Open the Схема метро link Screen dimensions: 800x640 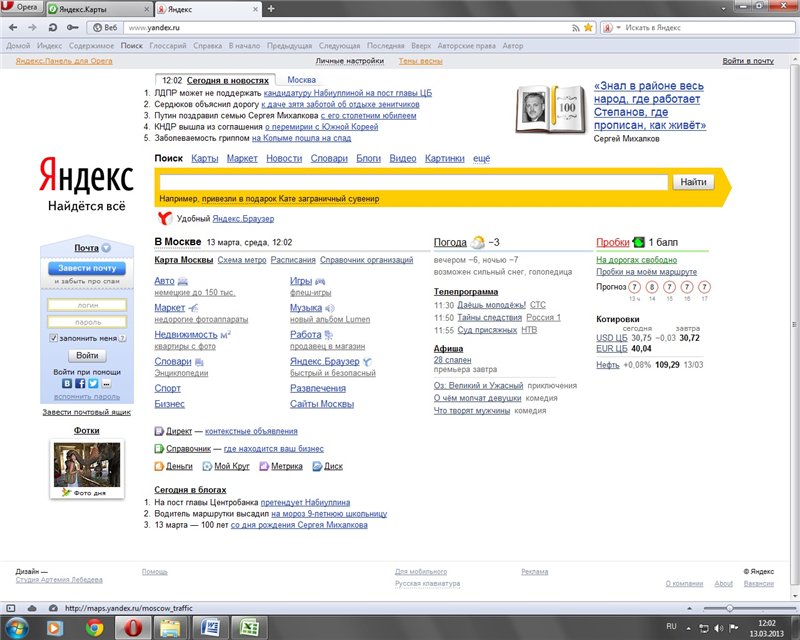242,260
